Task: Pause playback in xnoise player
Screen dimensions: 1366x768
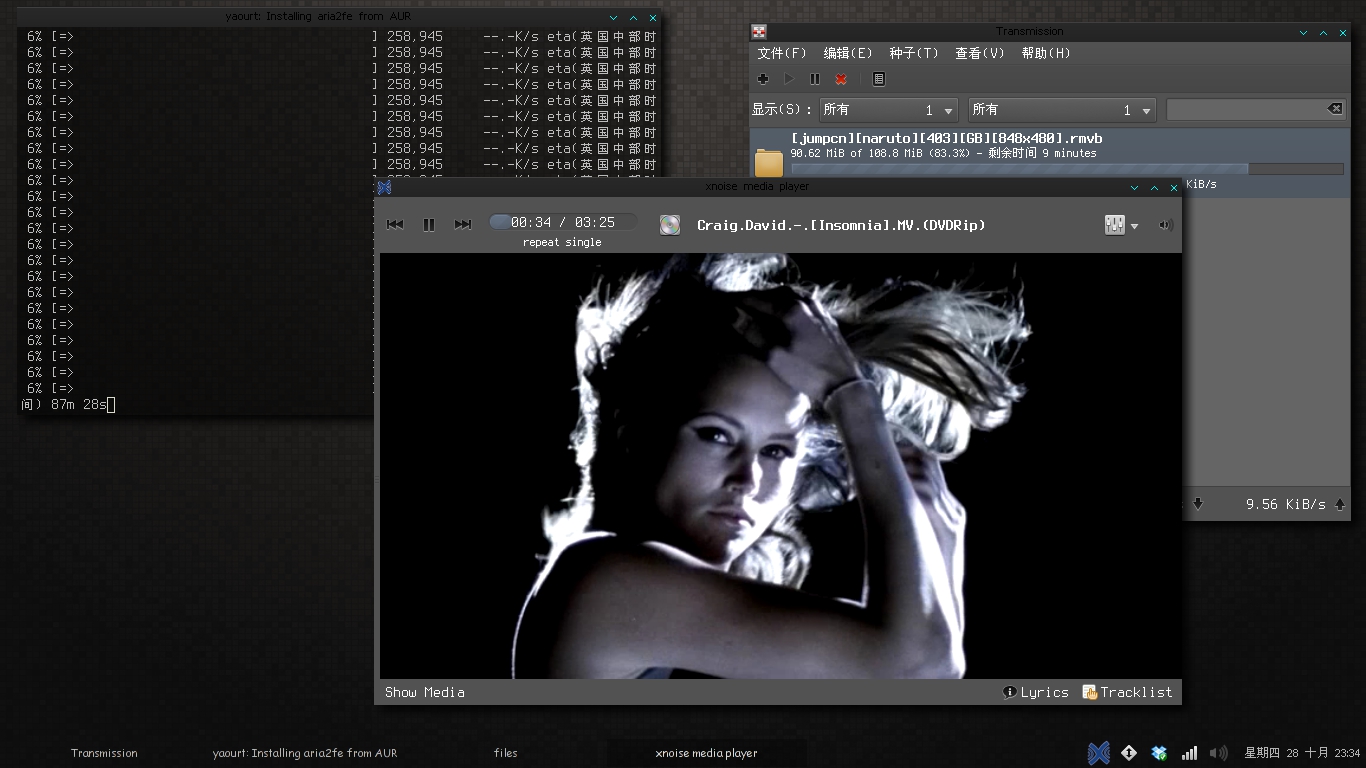Action: (429, 225)
